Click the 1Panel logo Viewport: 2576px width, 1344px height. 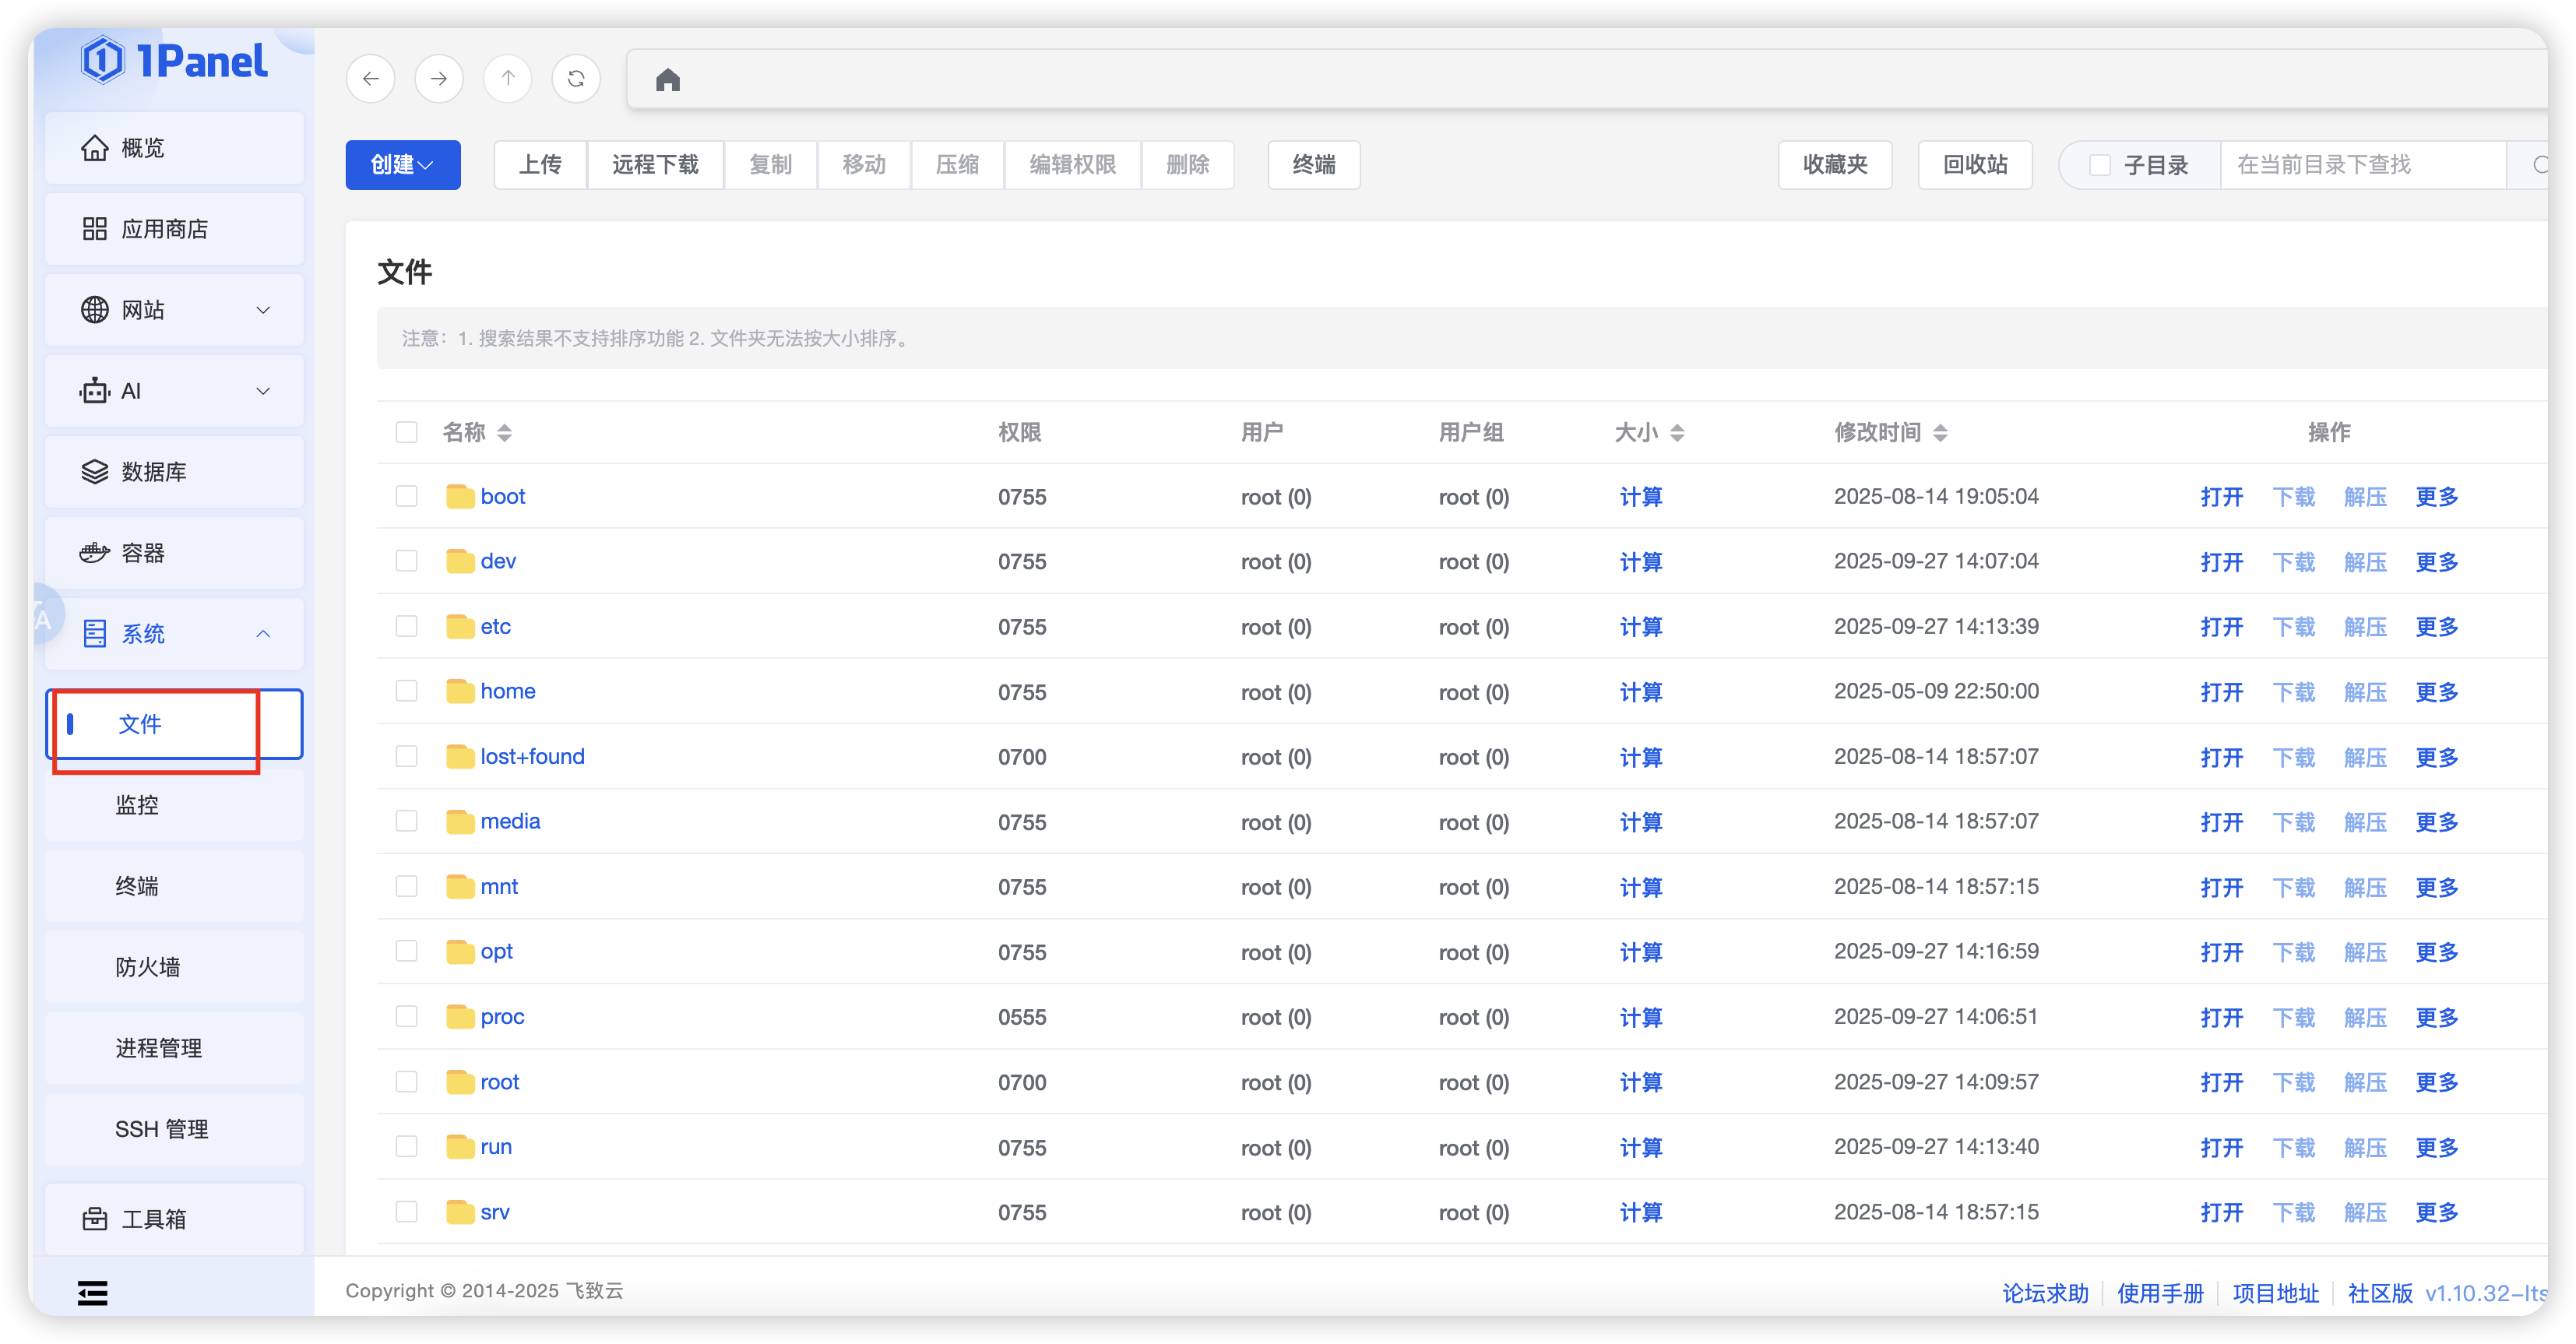coord(174,61)
